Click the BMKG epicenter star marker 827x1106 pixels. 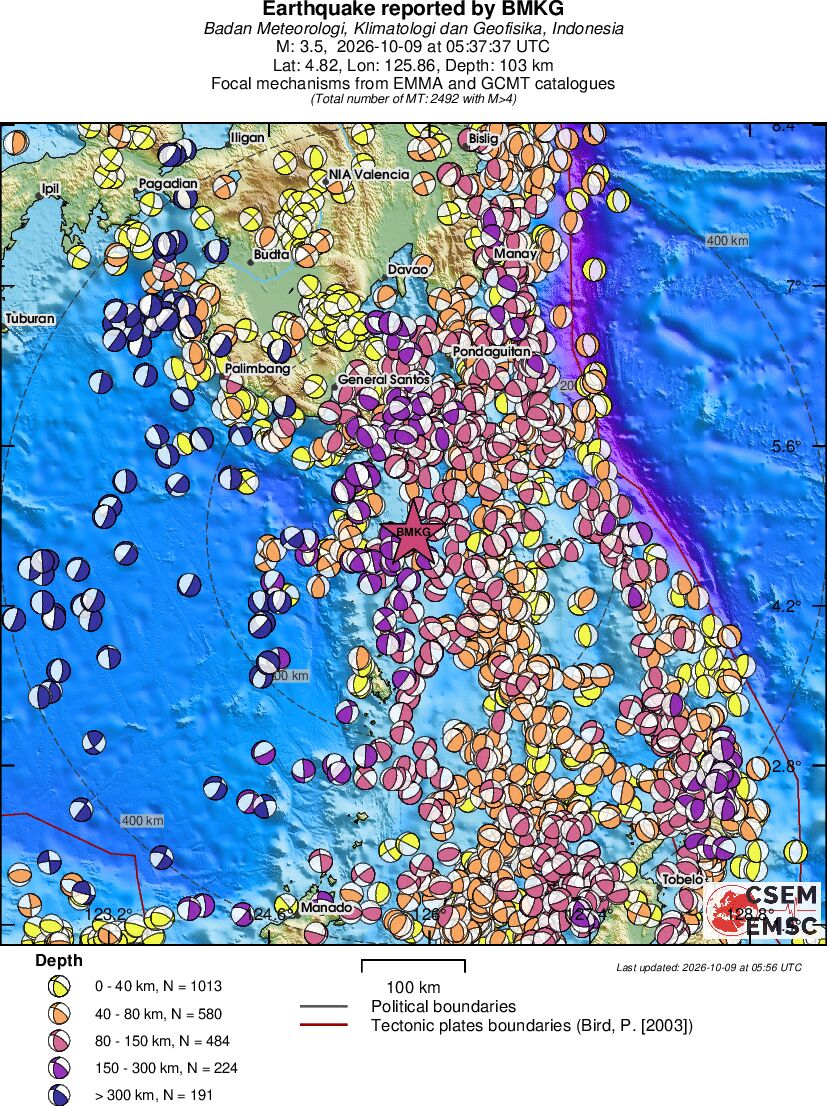click(x=412, y=533)
